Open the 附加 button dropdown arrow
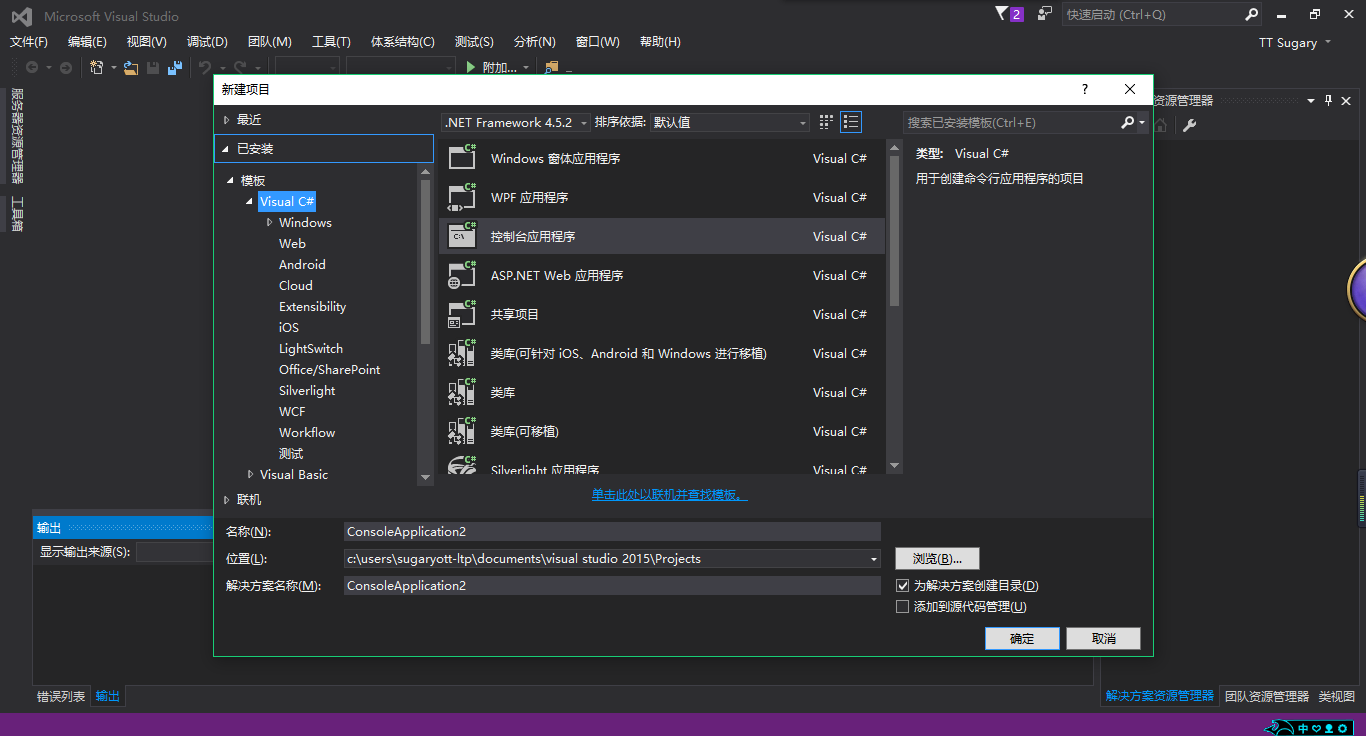This screenshot has width=1366, height=736. 527,68
